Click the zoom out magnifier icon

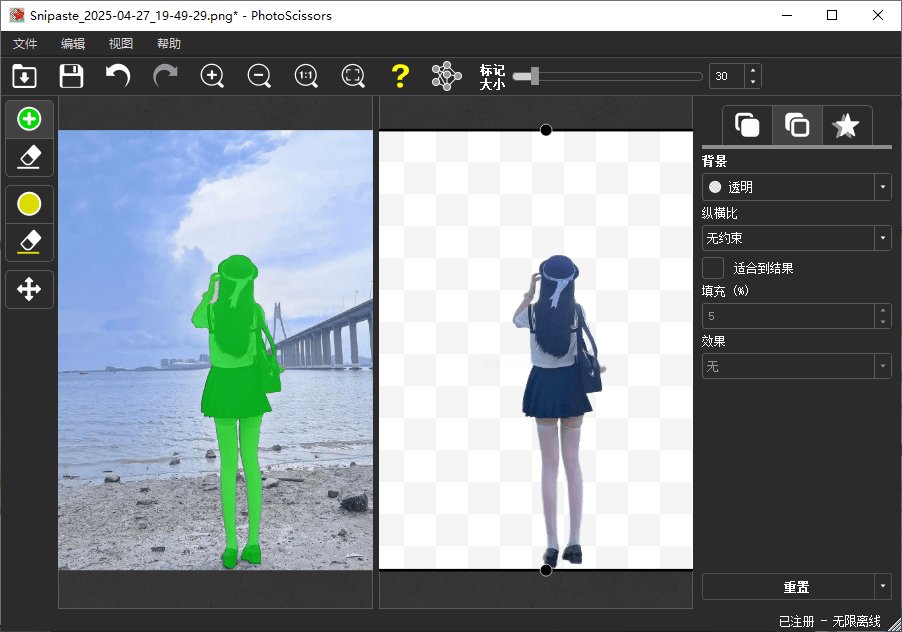tap(259, 76)
